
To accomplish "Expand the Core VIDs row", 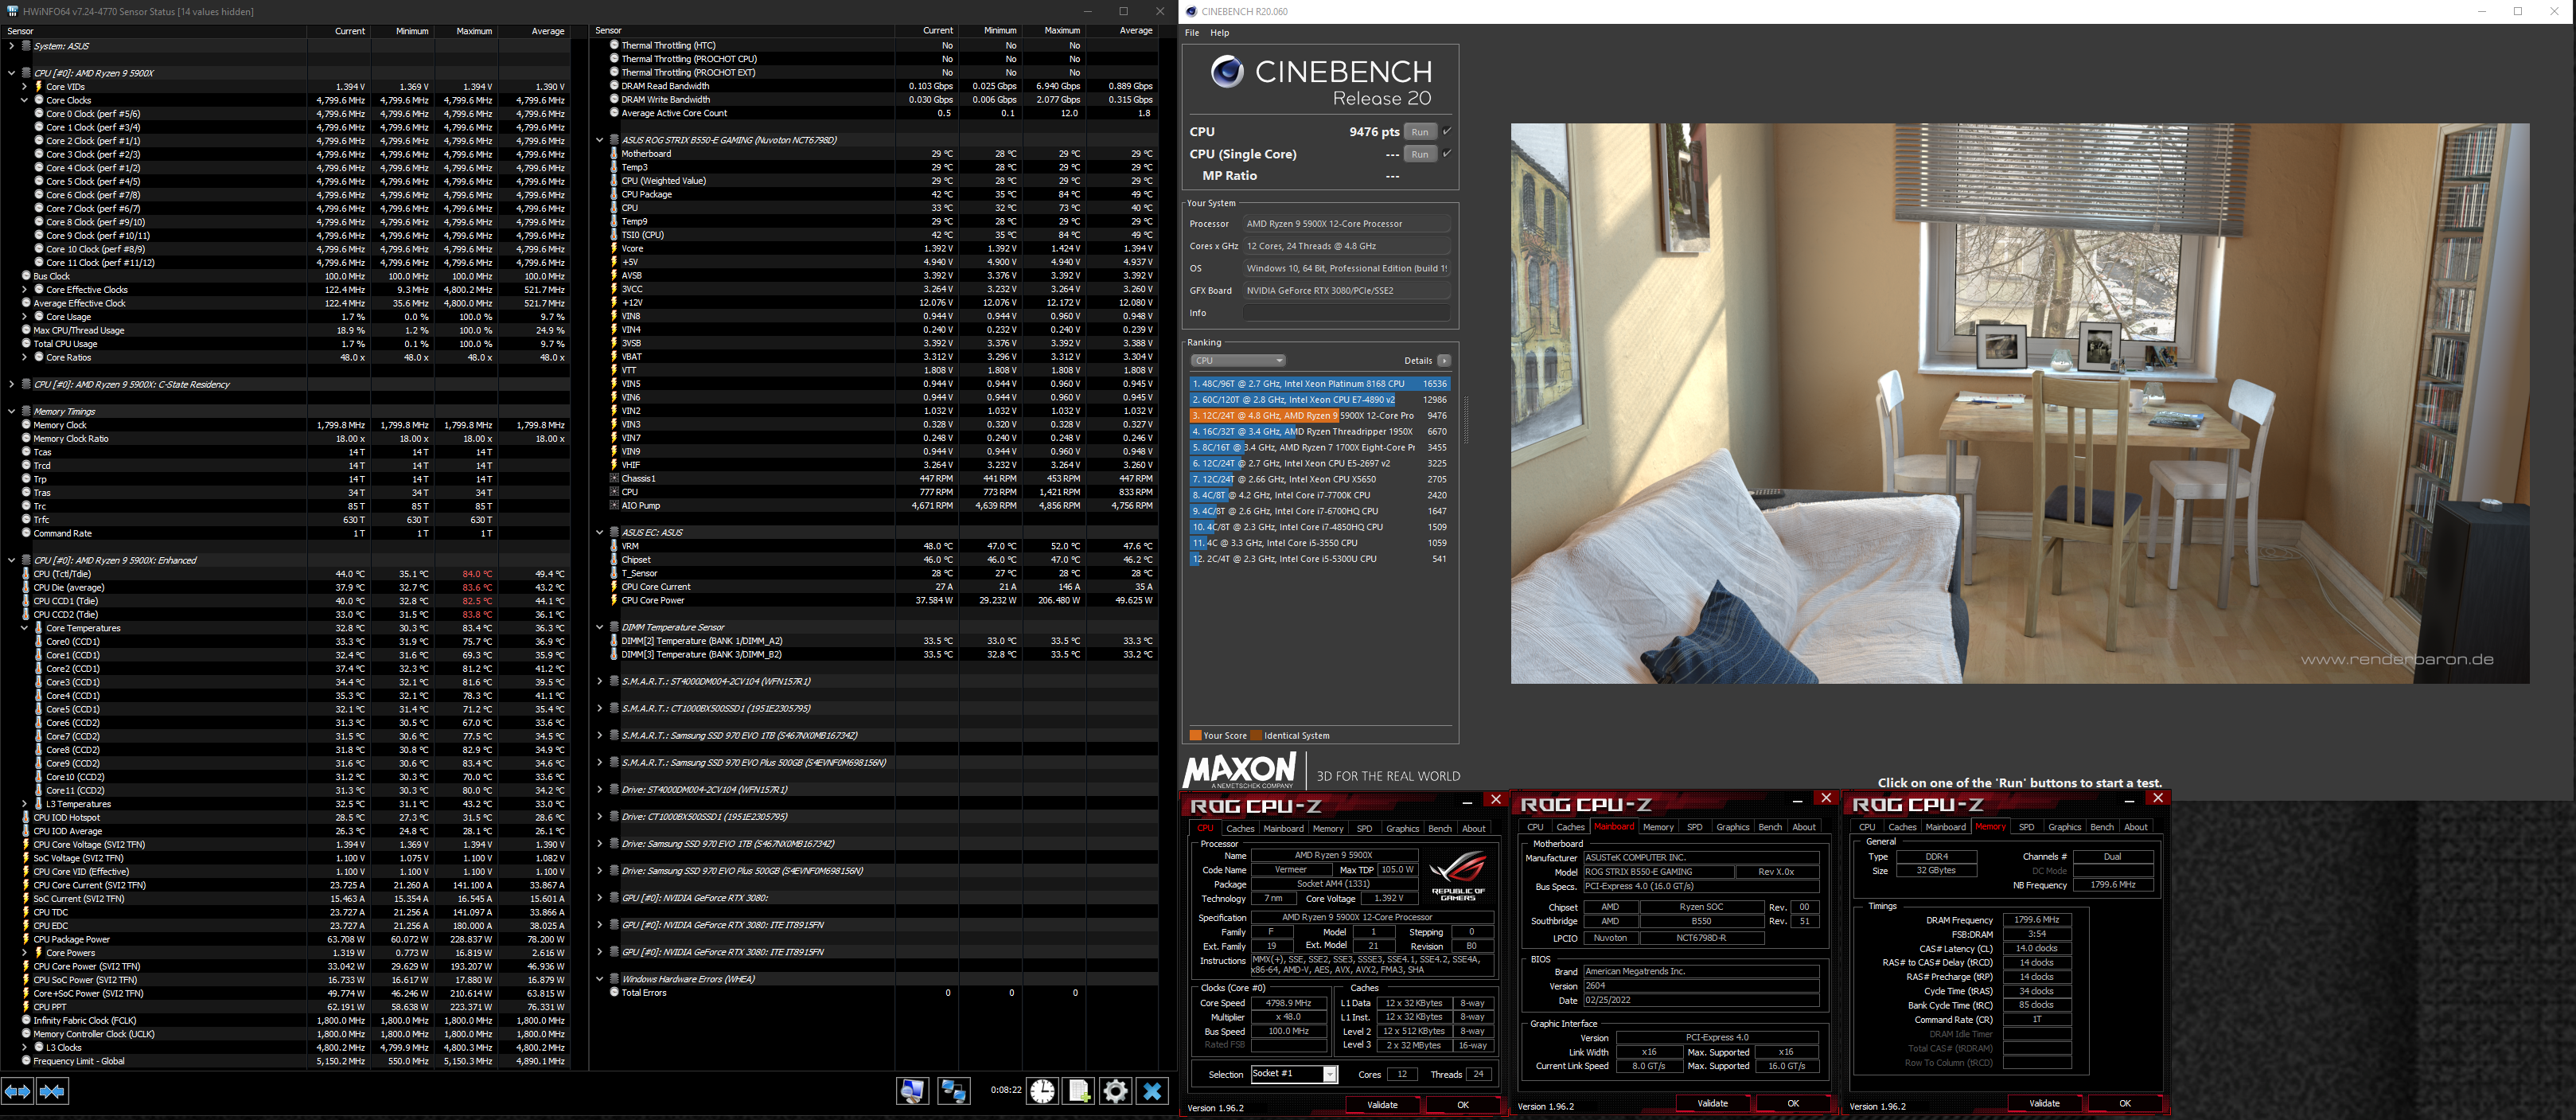I will pyautogui.click(x=24, y=87).
